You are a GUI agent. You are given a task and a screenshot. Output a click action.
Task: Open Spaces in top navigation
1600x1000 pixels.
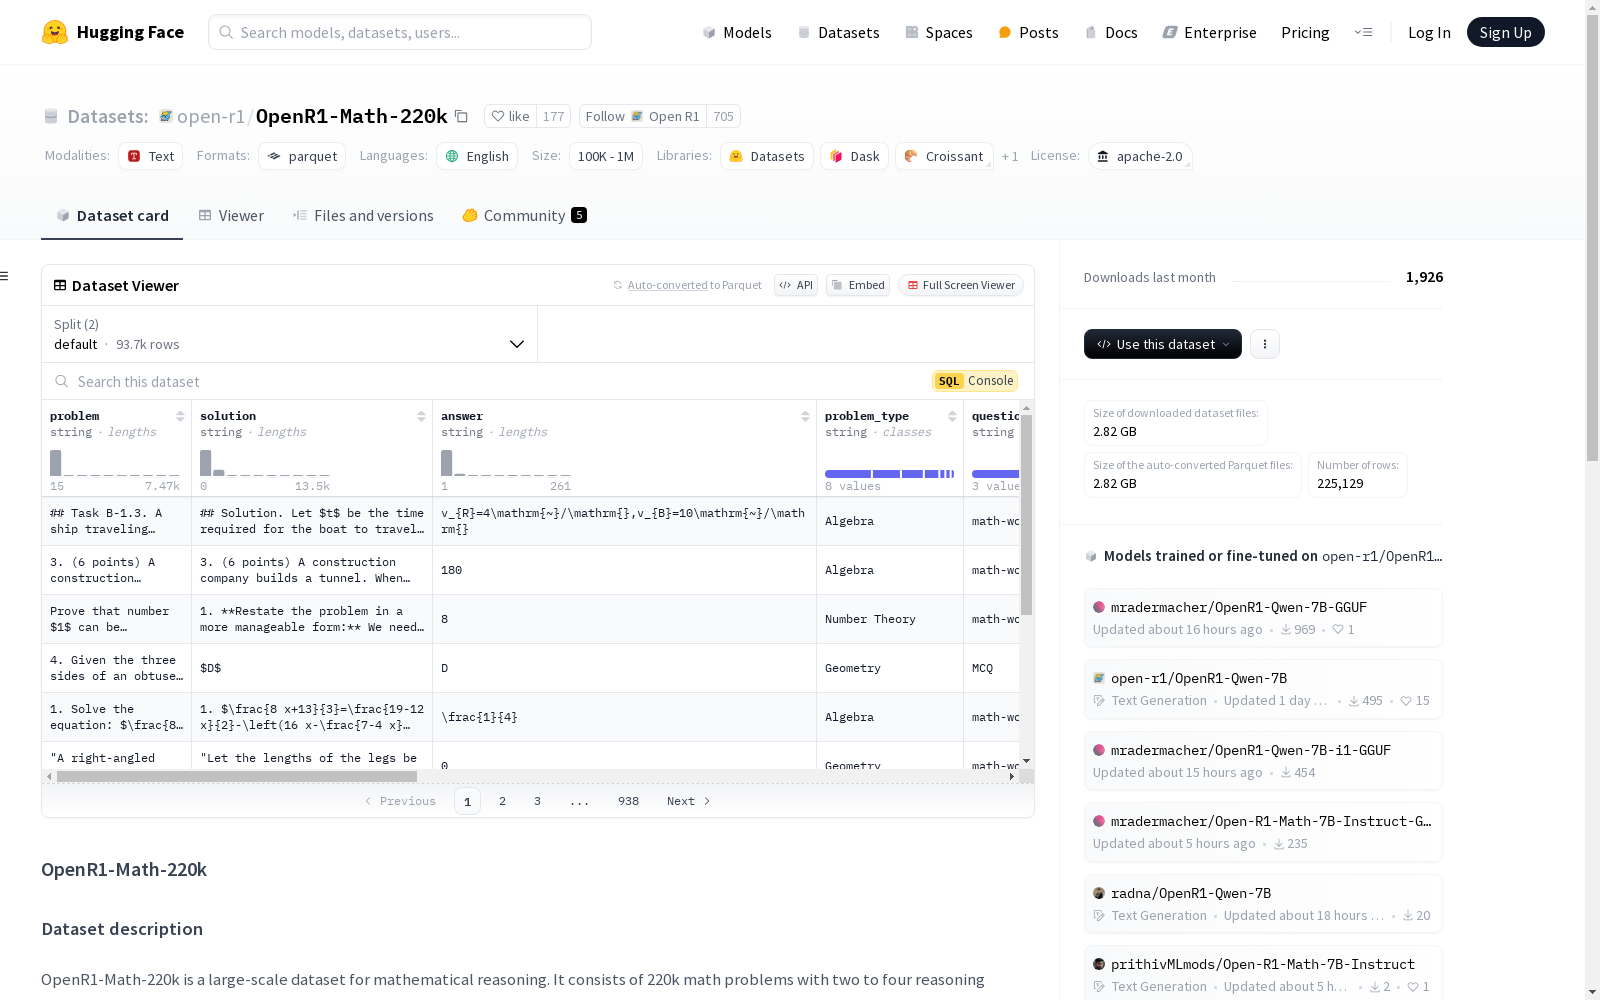tap(939, 32)
